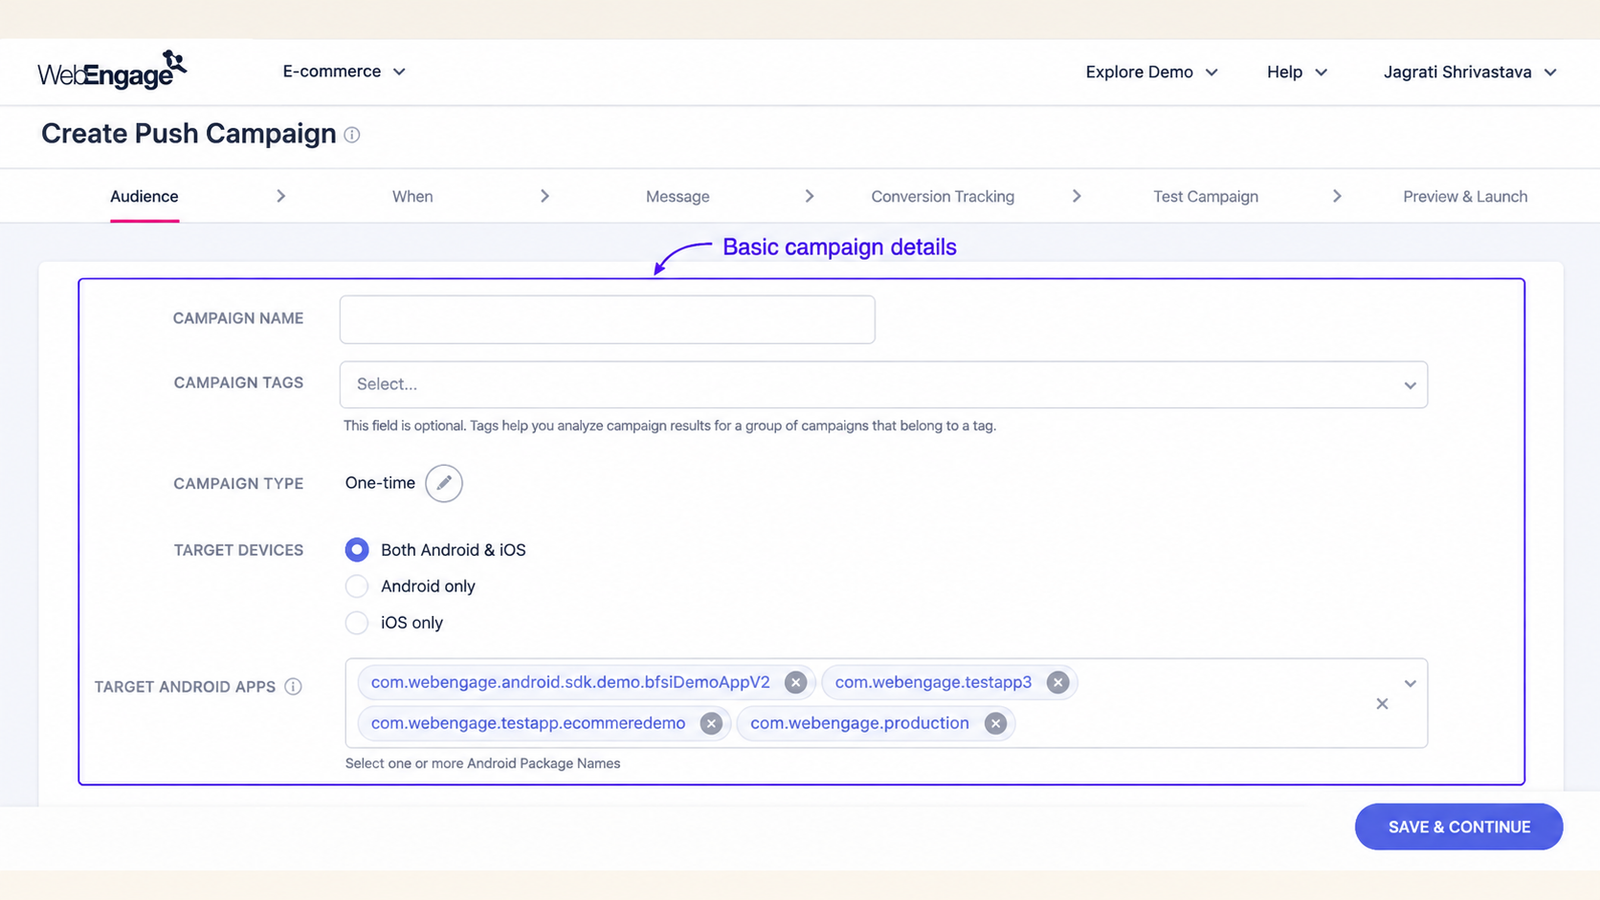The width and height of the screenshot is (1600, 900).
Task: Choose Android only target device
Action: point(357,586)
